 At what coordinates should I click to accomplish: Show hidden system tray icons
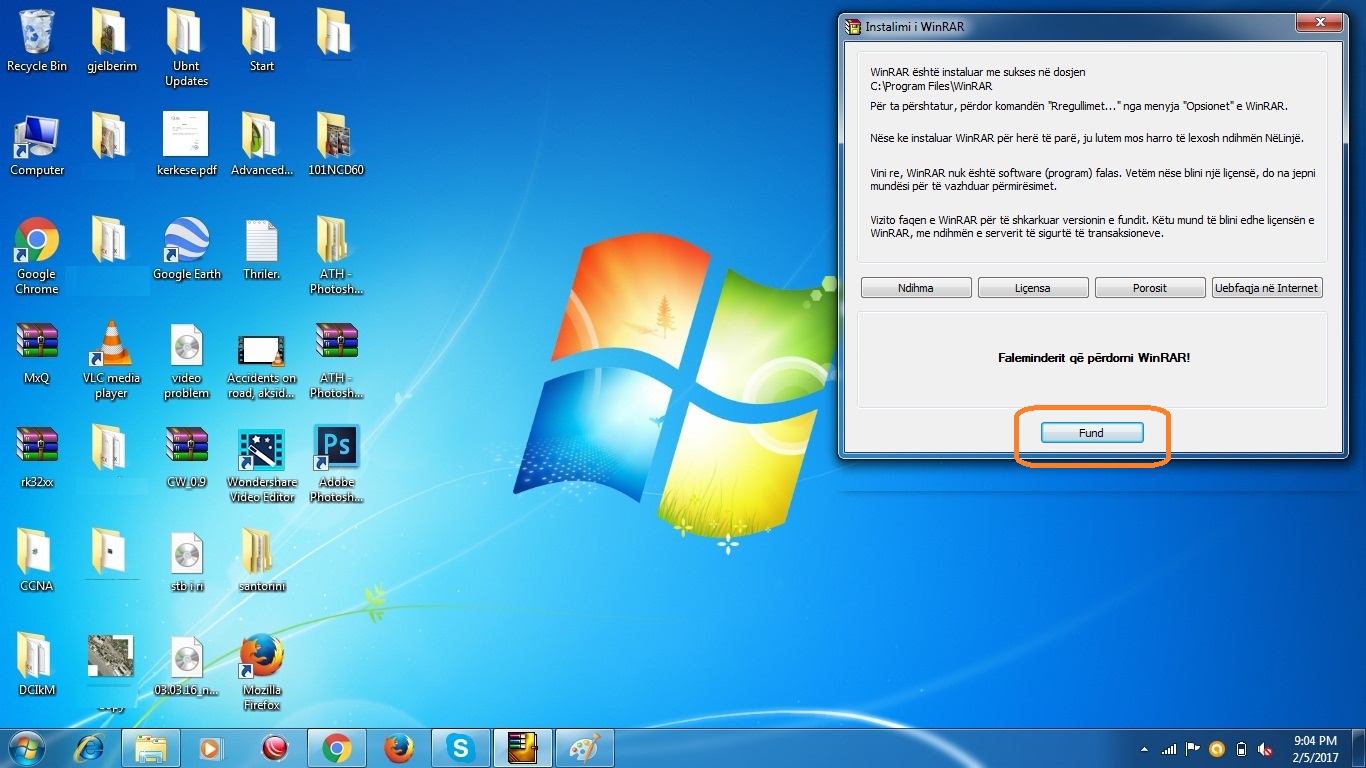coord(1145,749)
